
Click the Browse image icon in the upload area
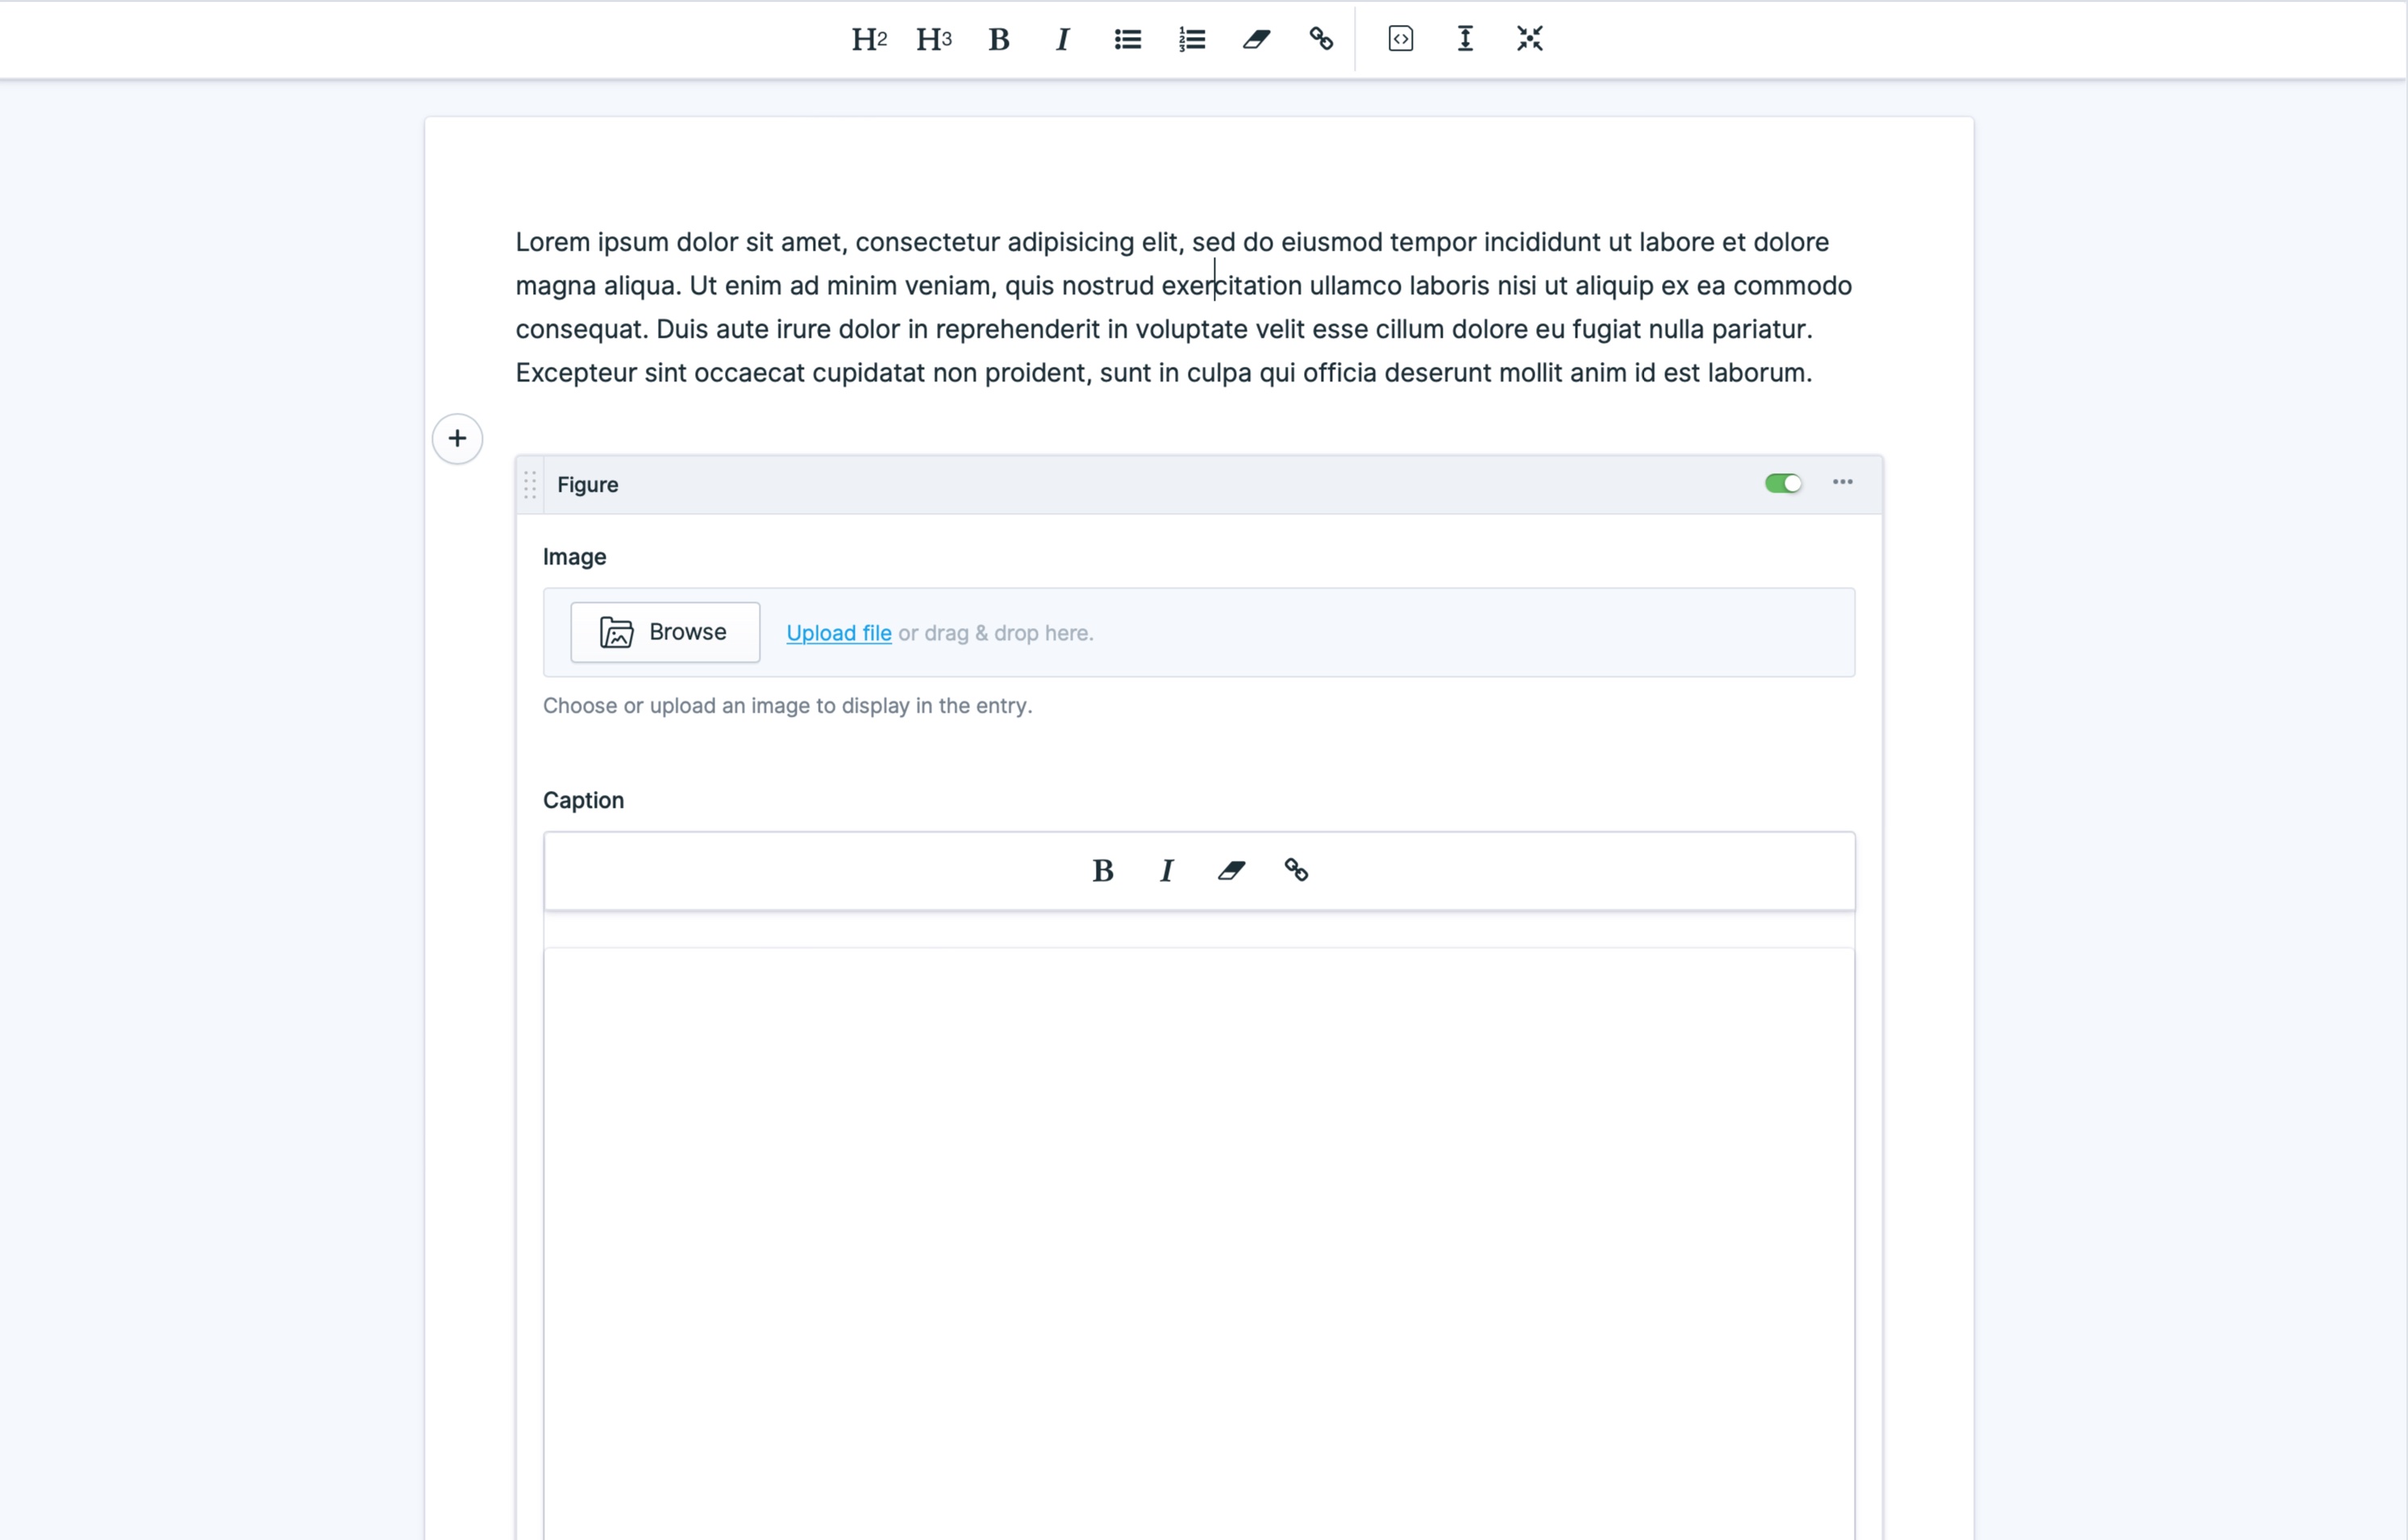point(616,632)
